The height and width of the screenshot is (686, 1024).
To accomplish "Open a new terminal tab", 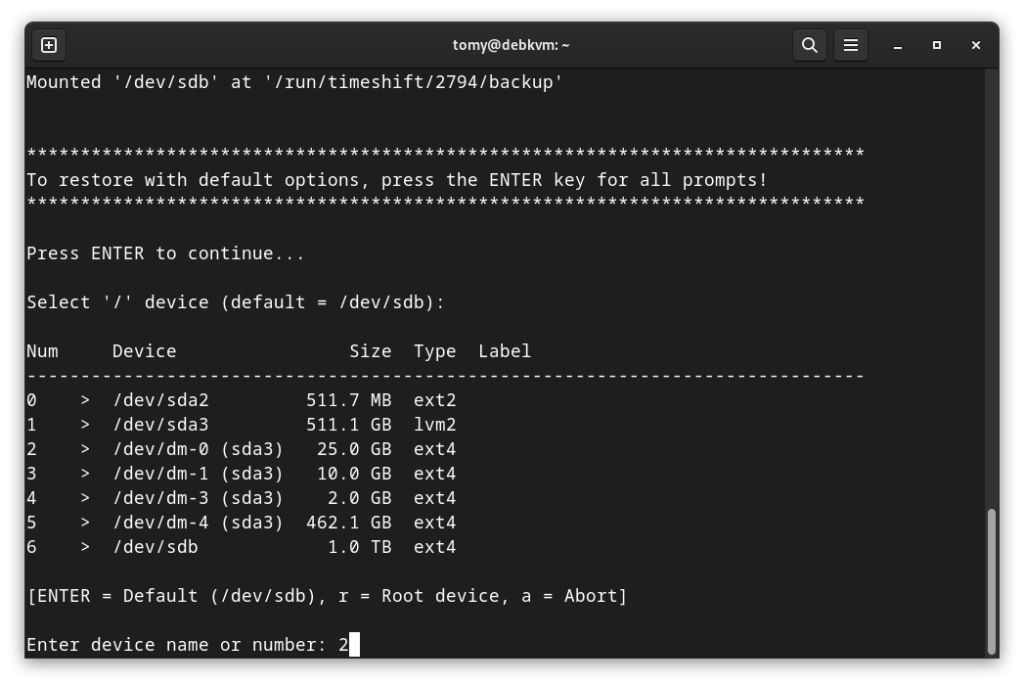I will [49, 45].
